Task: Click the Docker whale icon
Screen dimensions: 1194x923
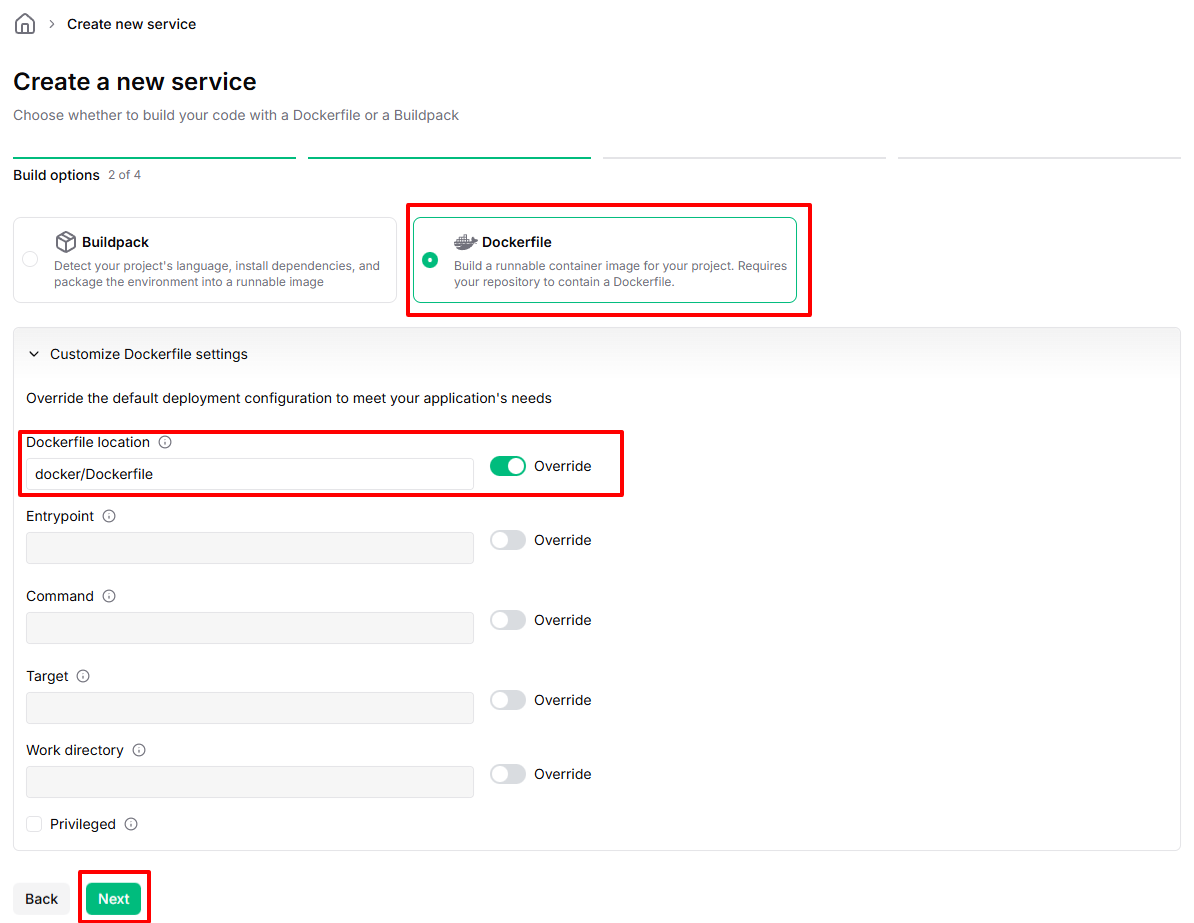Action: 465,242
